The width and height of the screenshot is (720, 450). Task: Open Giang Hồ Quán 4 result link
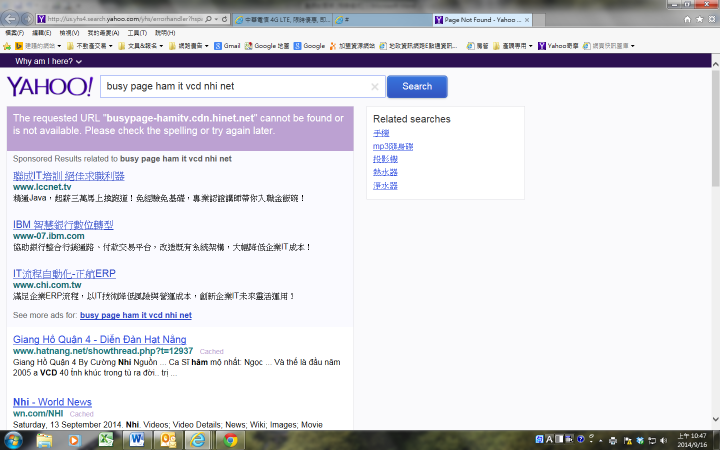100,339
